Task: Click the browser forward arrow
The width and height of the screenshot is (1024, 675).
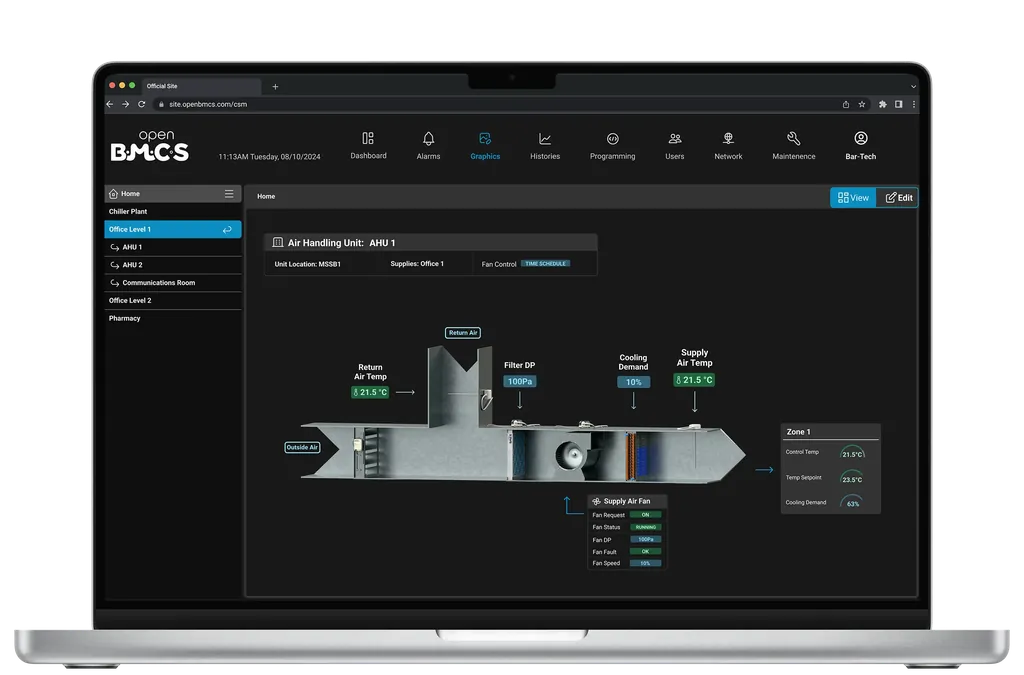Action: click(125, 104)
